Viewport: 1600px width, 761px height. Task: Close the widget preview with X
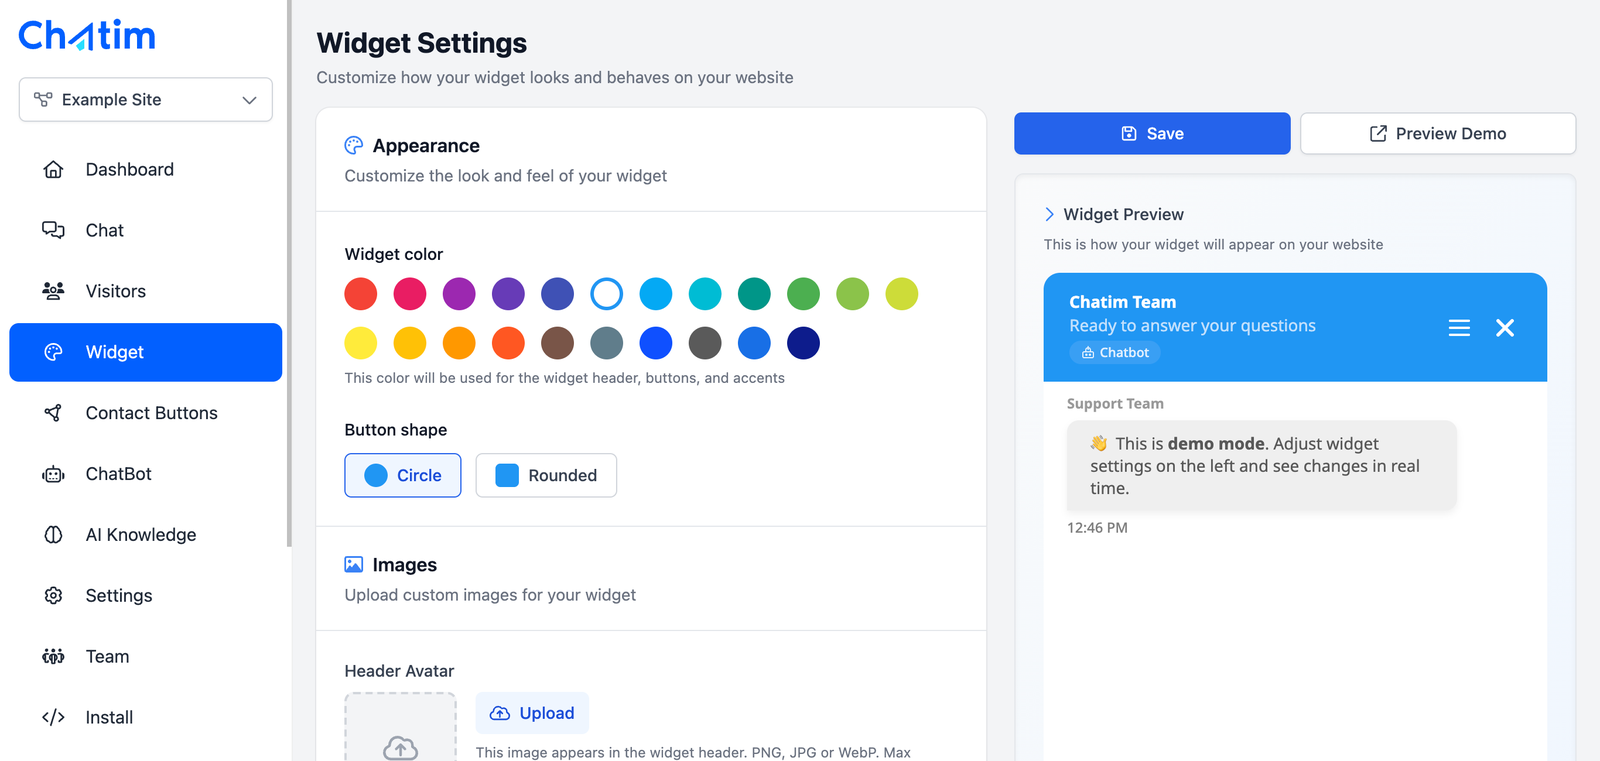1505,328
